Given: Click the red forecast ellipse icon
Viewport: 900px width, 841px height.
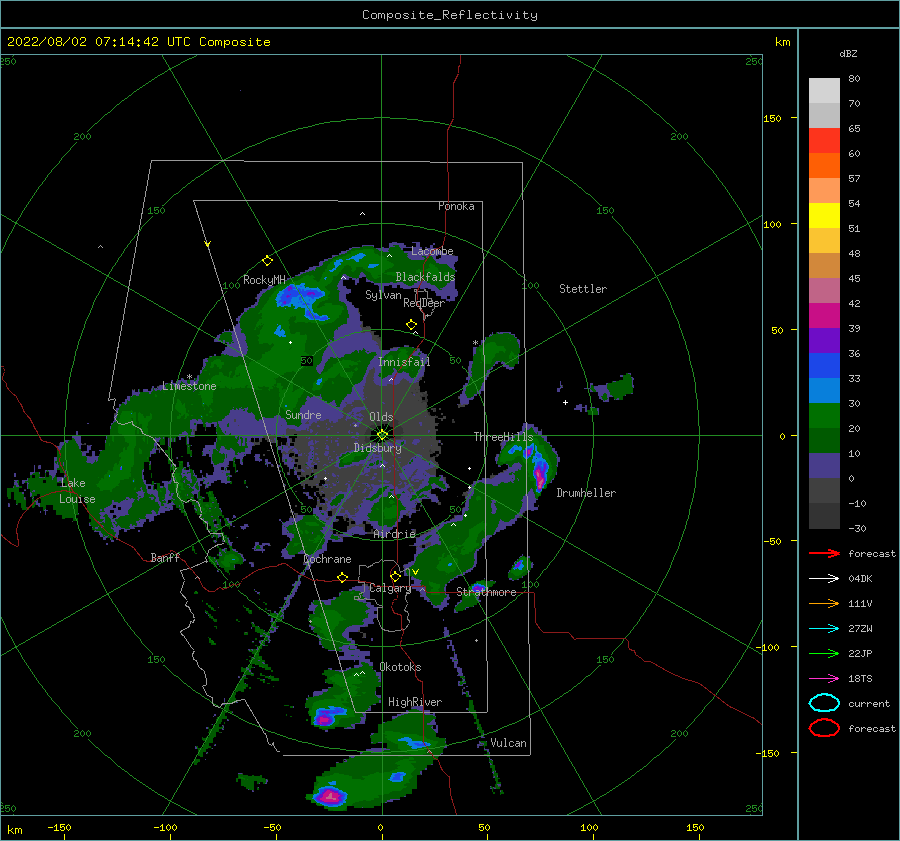Looking at the screenshot, I should pos(824,728).
